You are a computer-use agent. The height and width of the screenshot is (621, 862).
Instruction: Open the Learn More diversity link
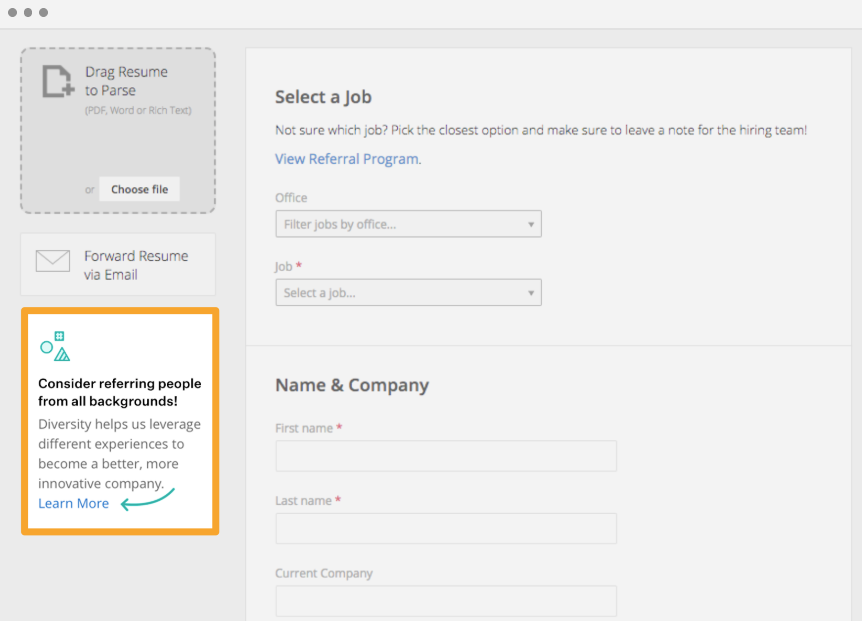pos(73,503)
